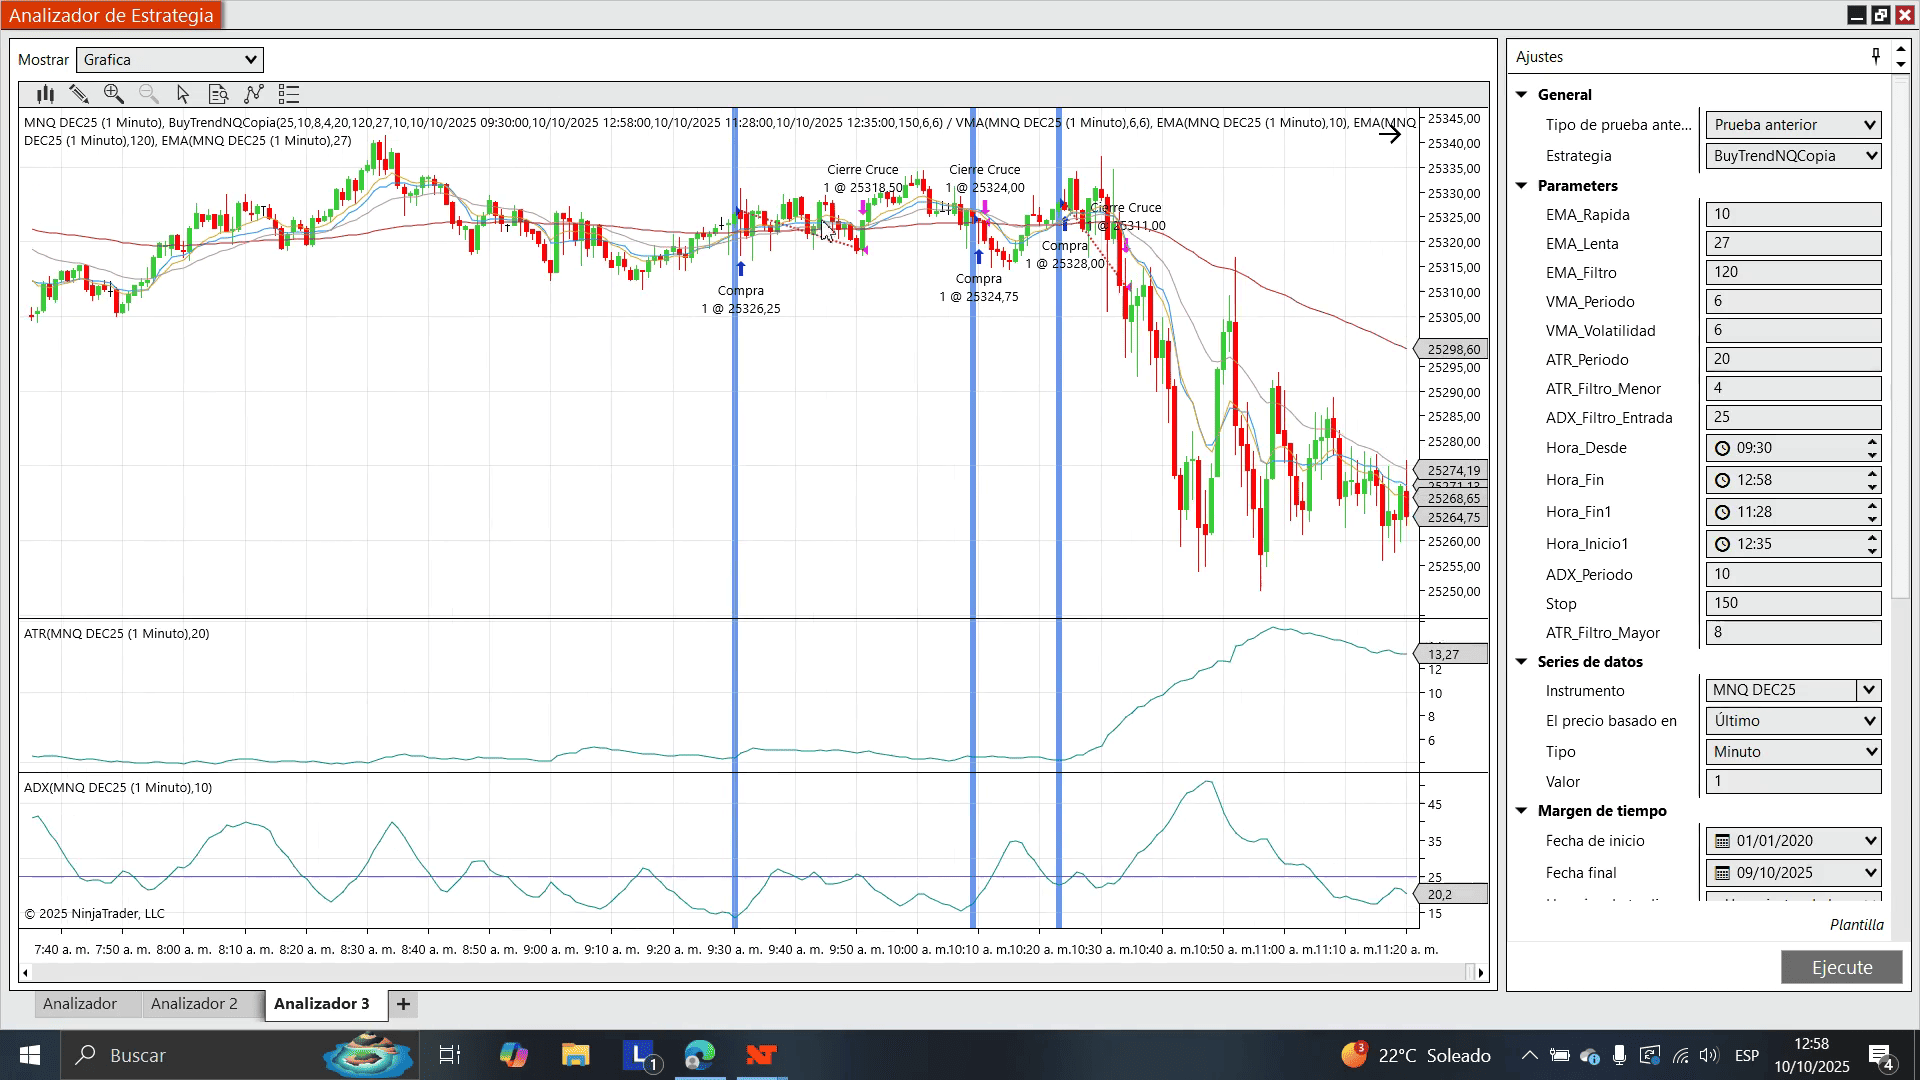The image size is (1920, 1080).
Task: Open the pencil drawing tools
Action: click(x=79, y=94)
